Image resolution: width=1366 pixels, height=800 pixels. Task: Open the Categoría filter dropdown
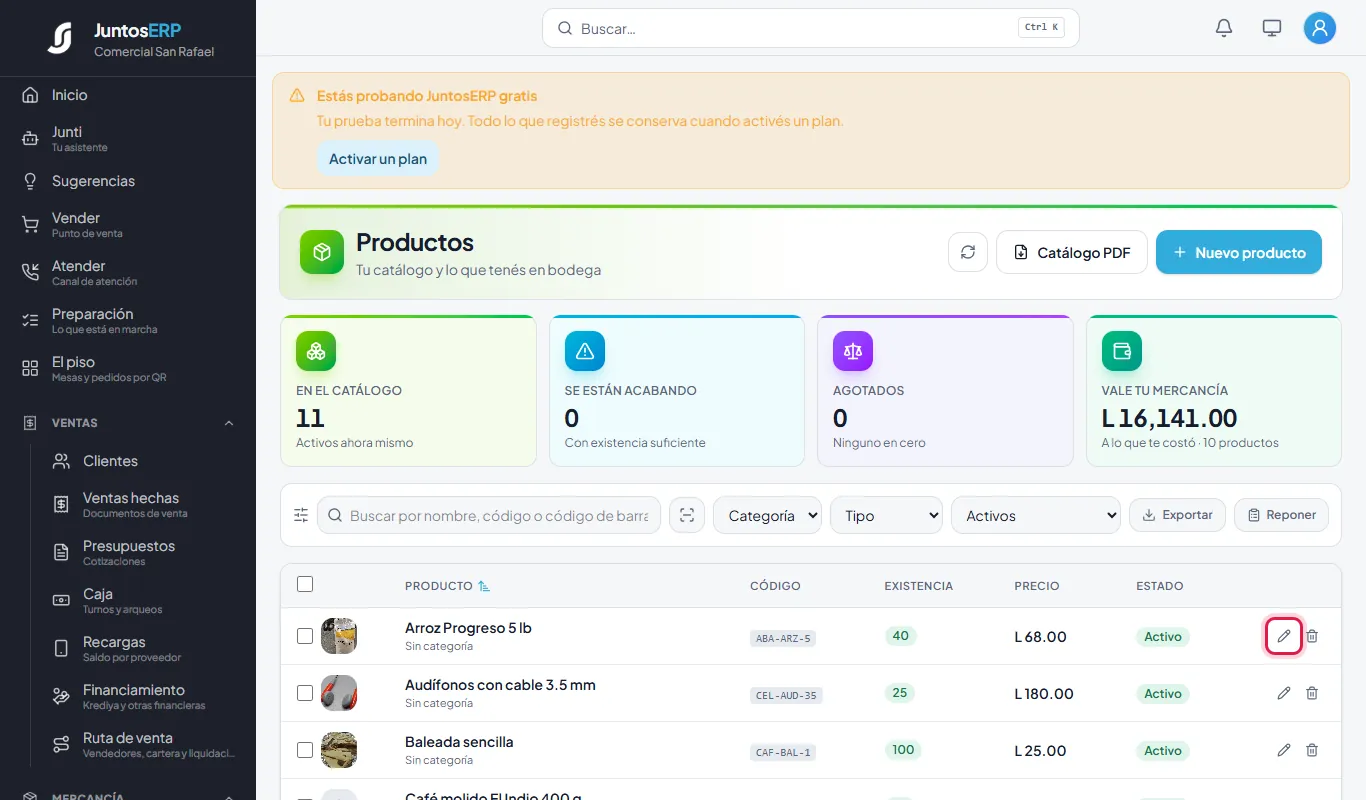[767, 515]
